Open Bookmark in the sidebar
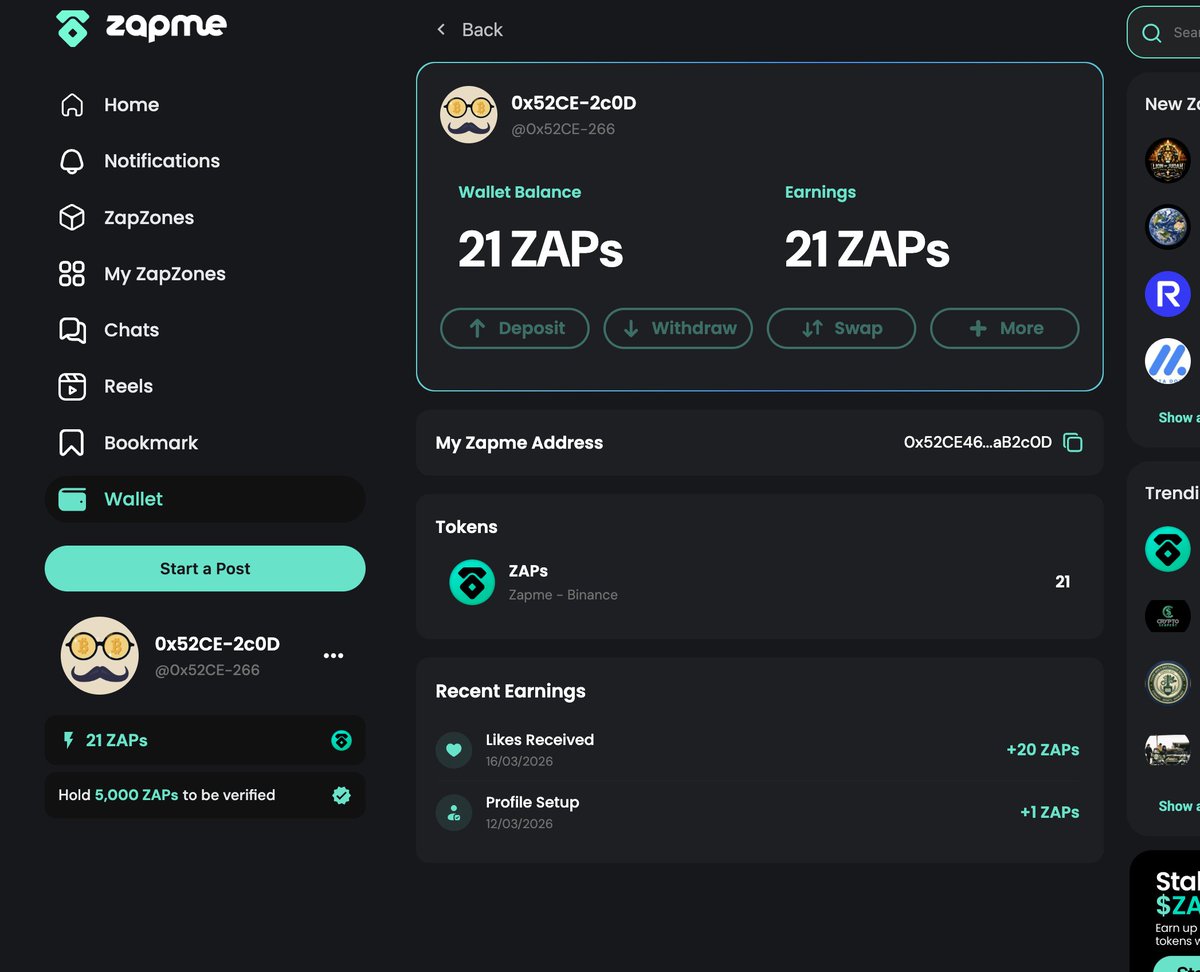 pos(128,443)
